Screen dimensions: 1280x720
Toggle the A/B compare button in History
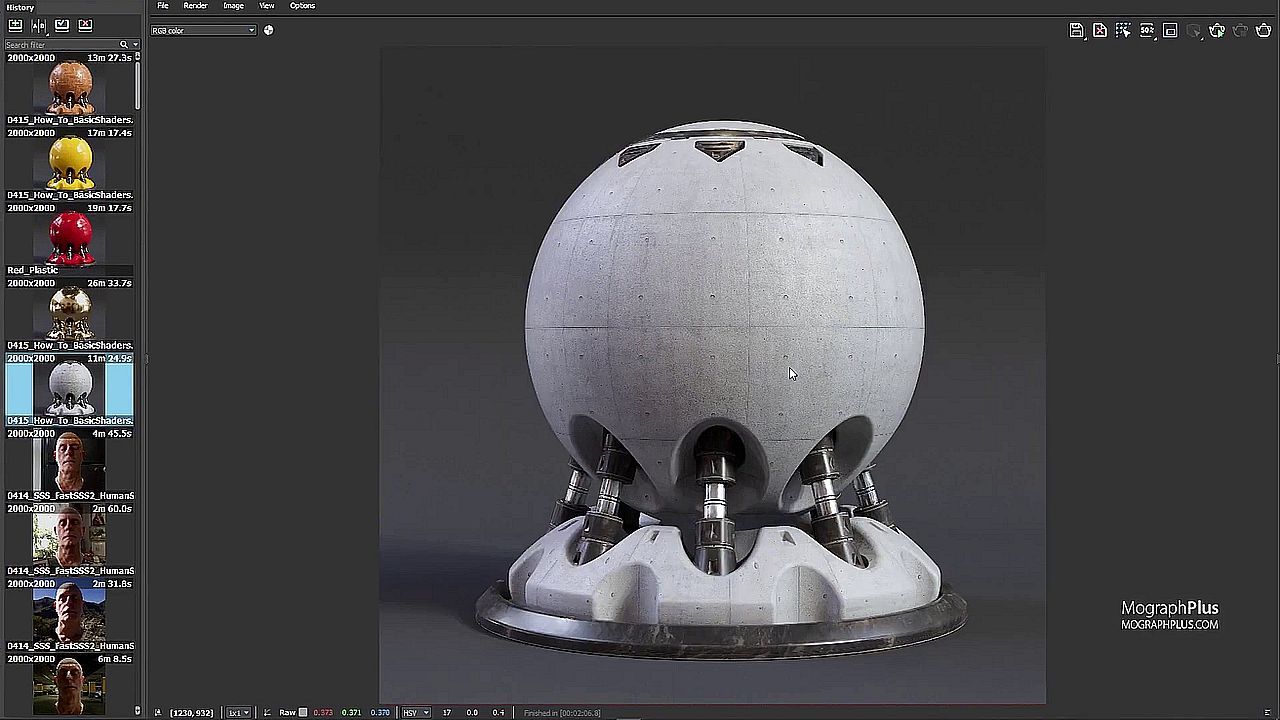pyautogui.click(x=38, y=25)
